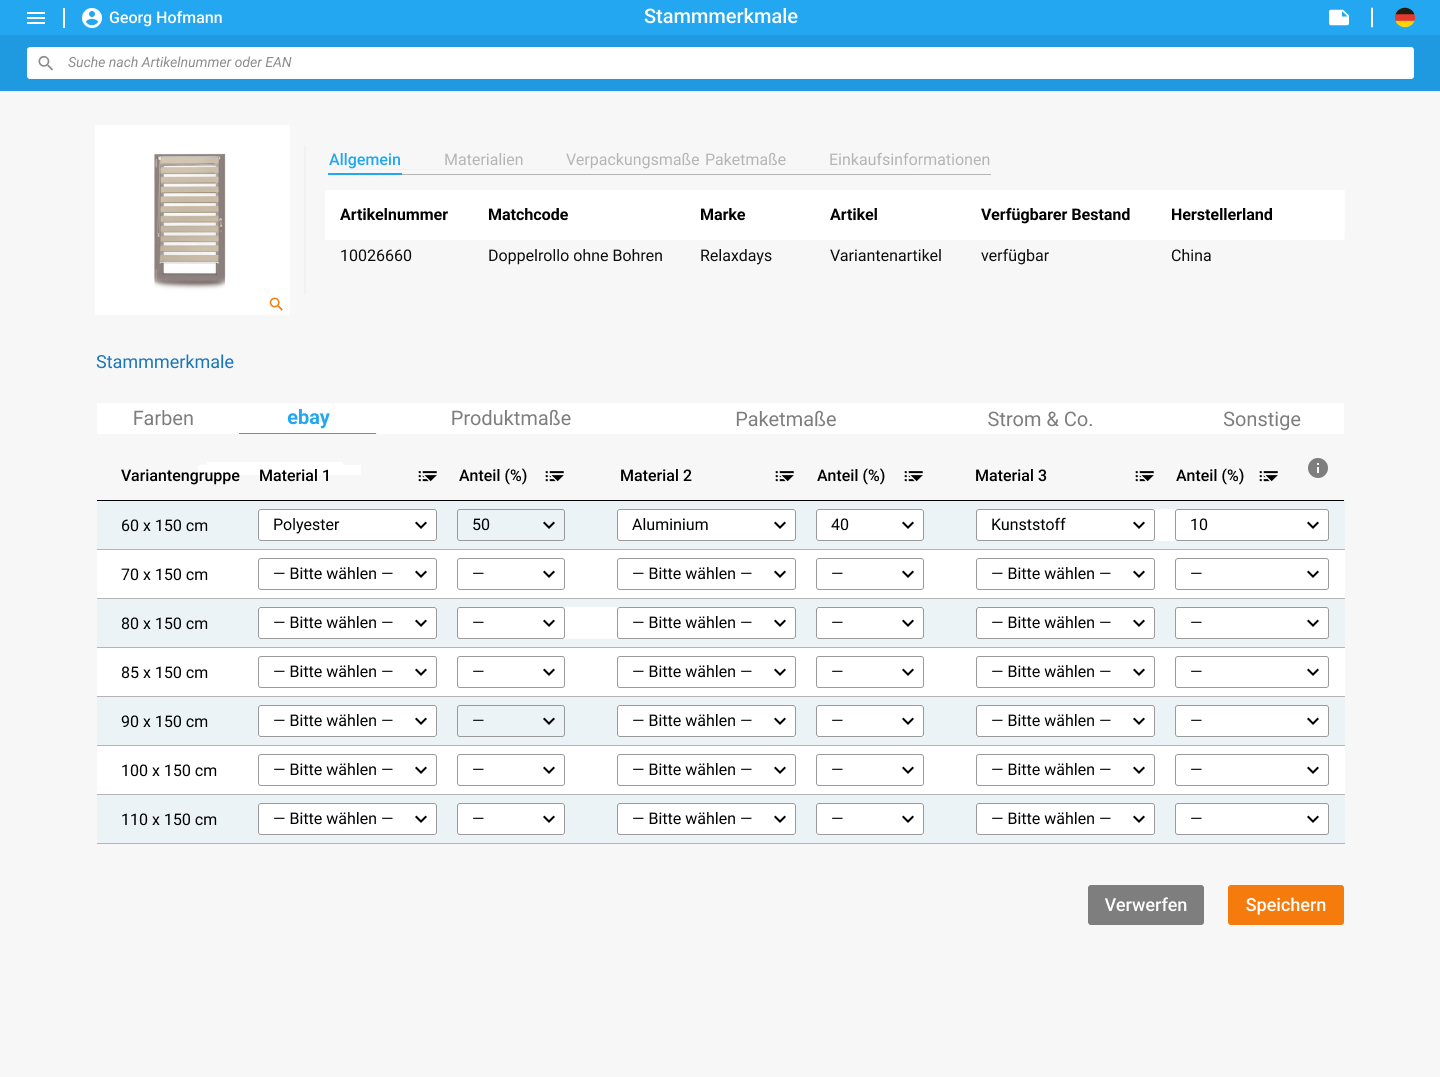
Task: Open the Kunststoff Material 3 dropdown
Action: tap(1065, 525)
